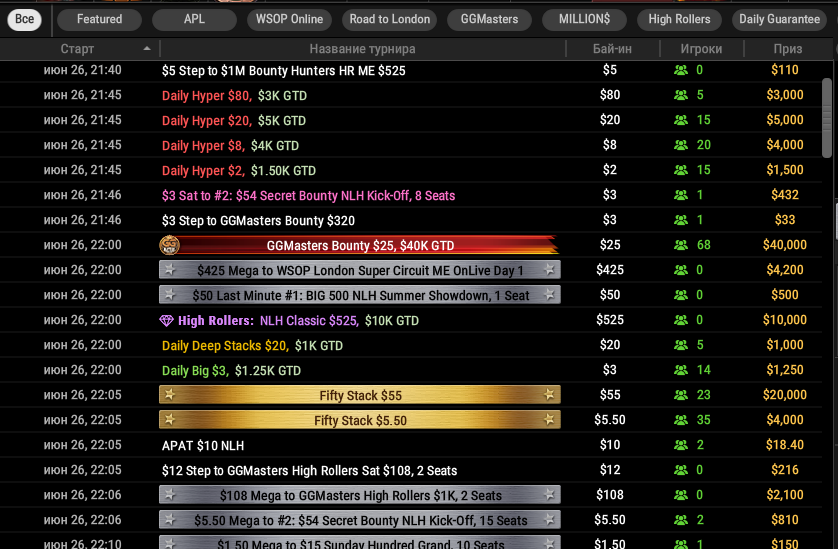Click right star on $5.50 Mega banner
The width and height of the screenshot is (838, 549).
(549, 520)
